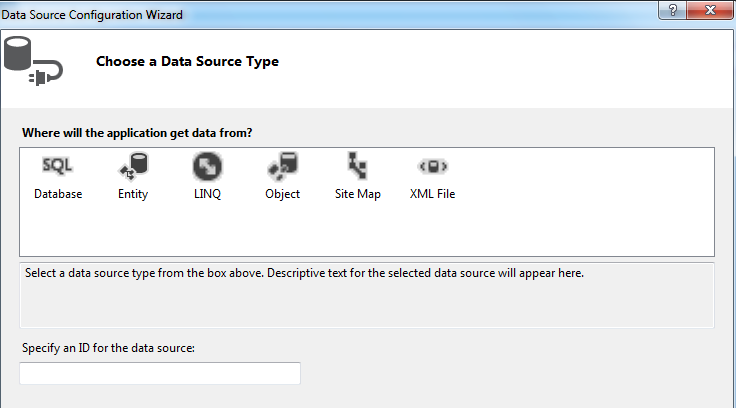
Task: Select the Object data source icon
Action: pyautogui.click(x=282, y=165)
